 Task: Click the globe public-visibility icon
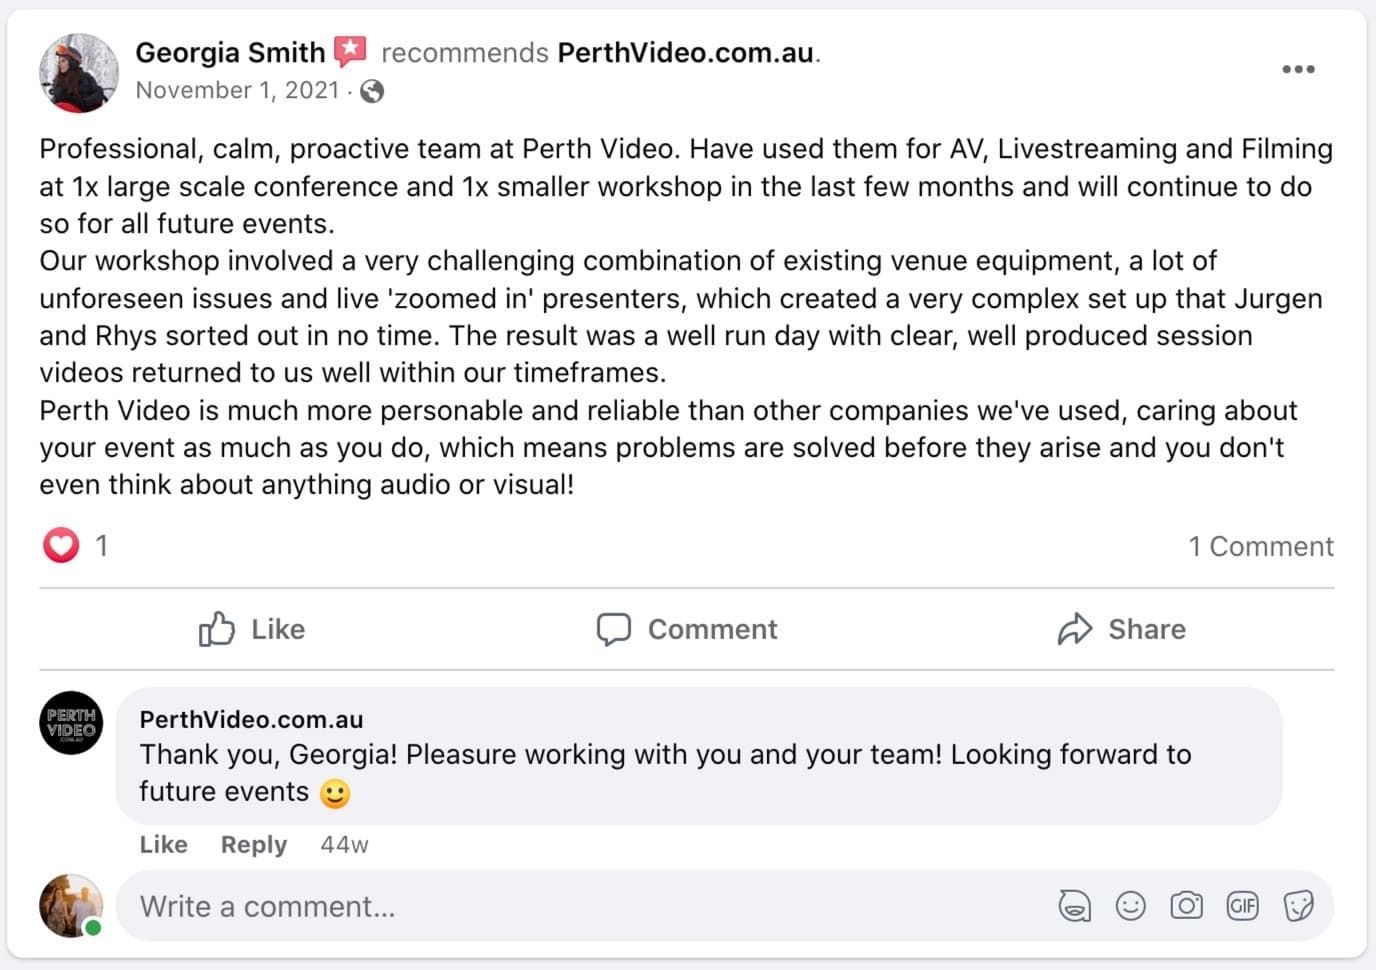click(372, 91)
